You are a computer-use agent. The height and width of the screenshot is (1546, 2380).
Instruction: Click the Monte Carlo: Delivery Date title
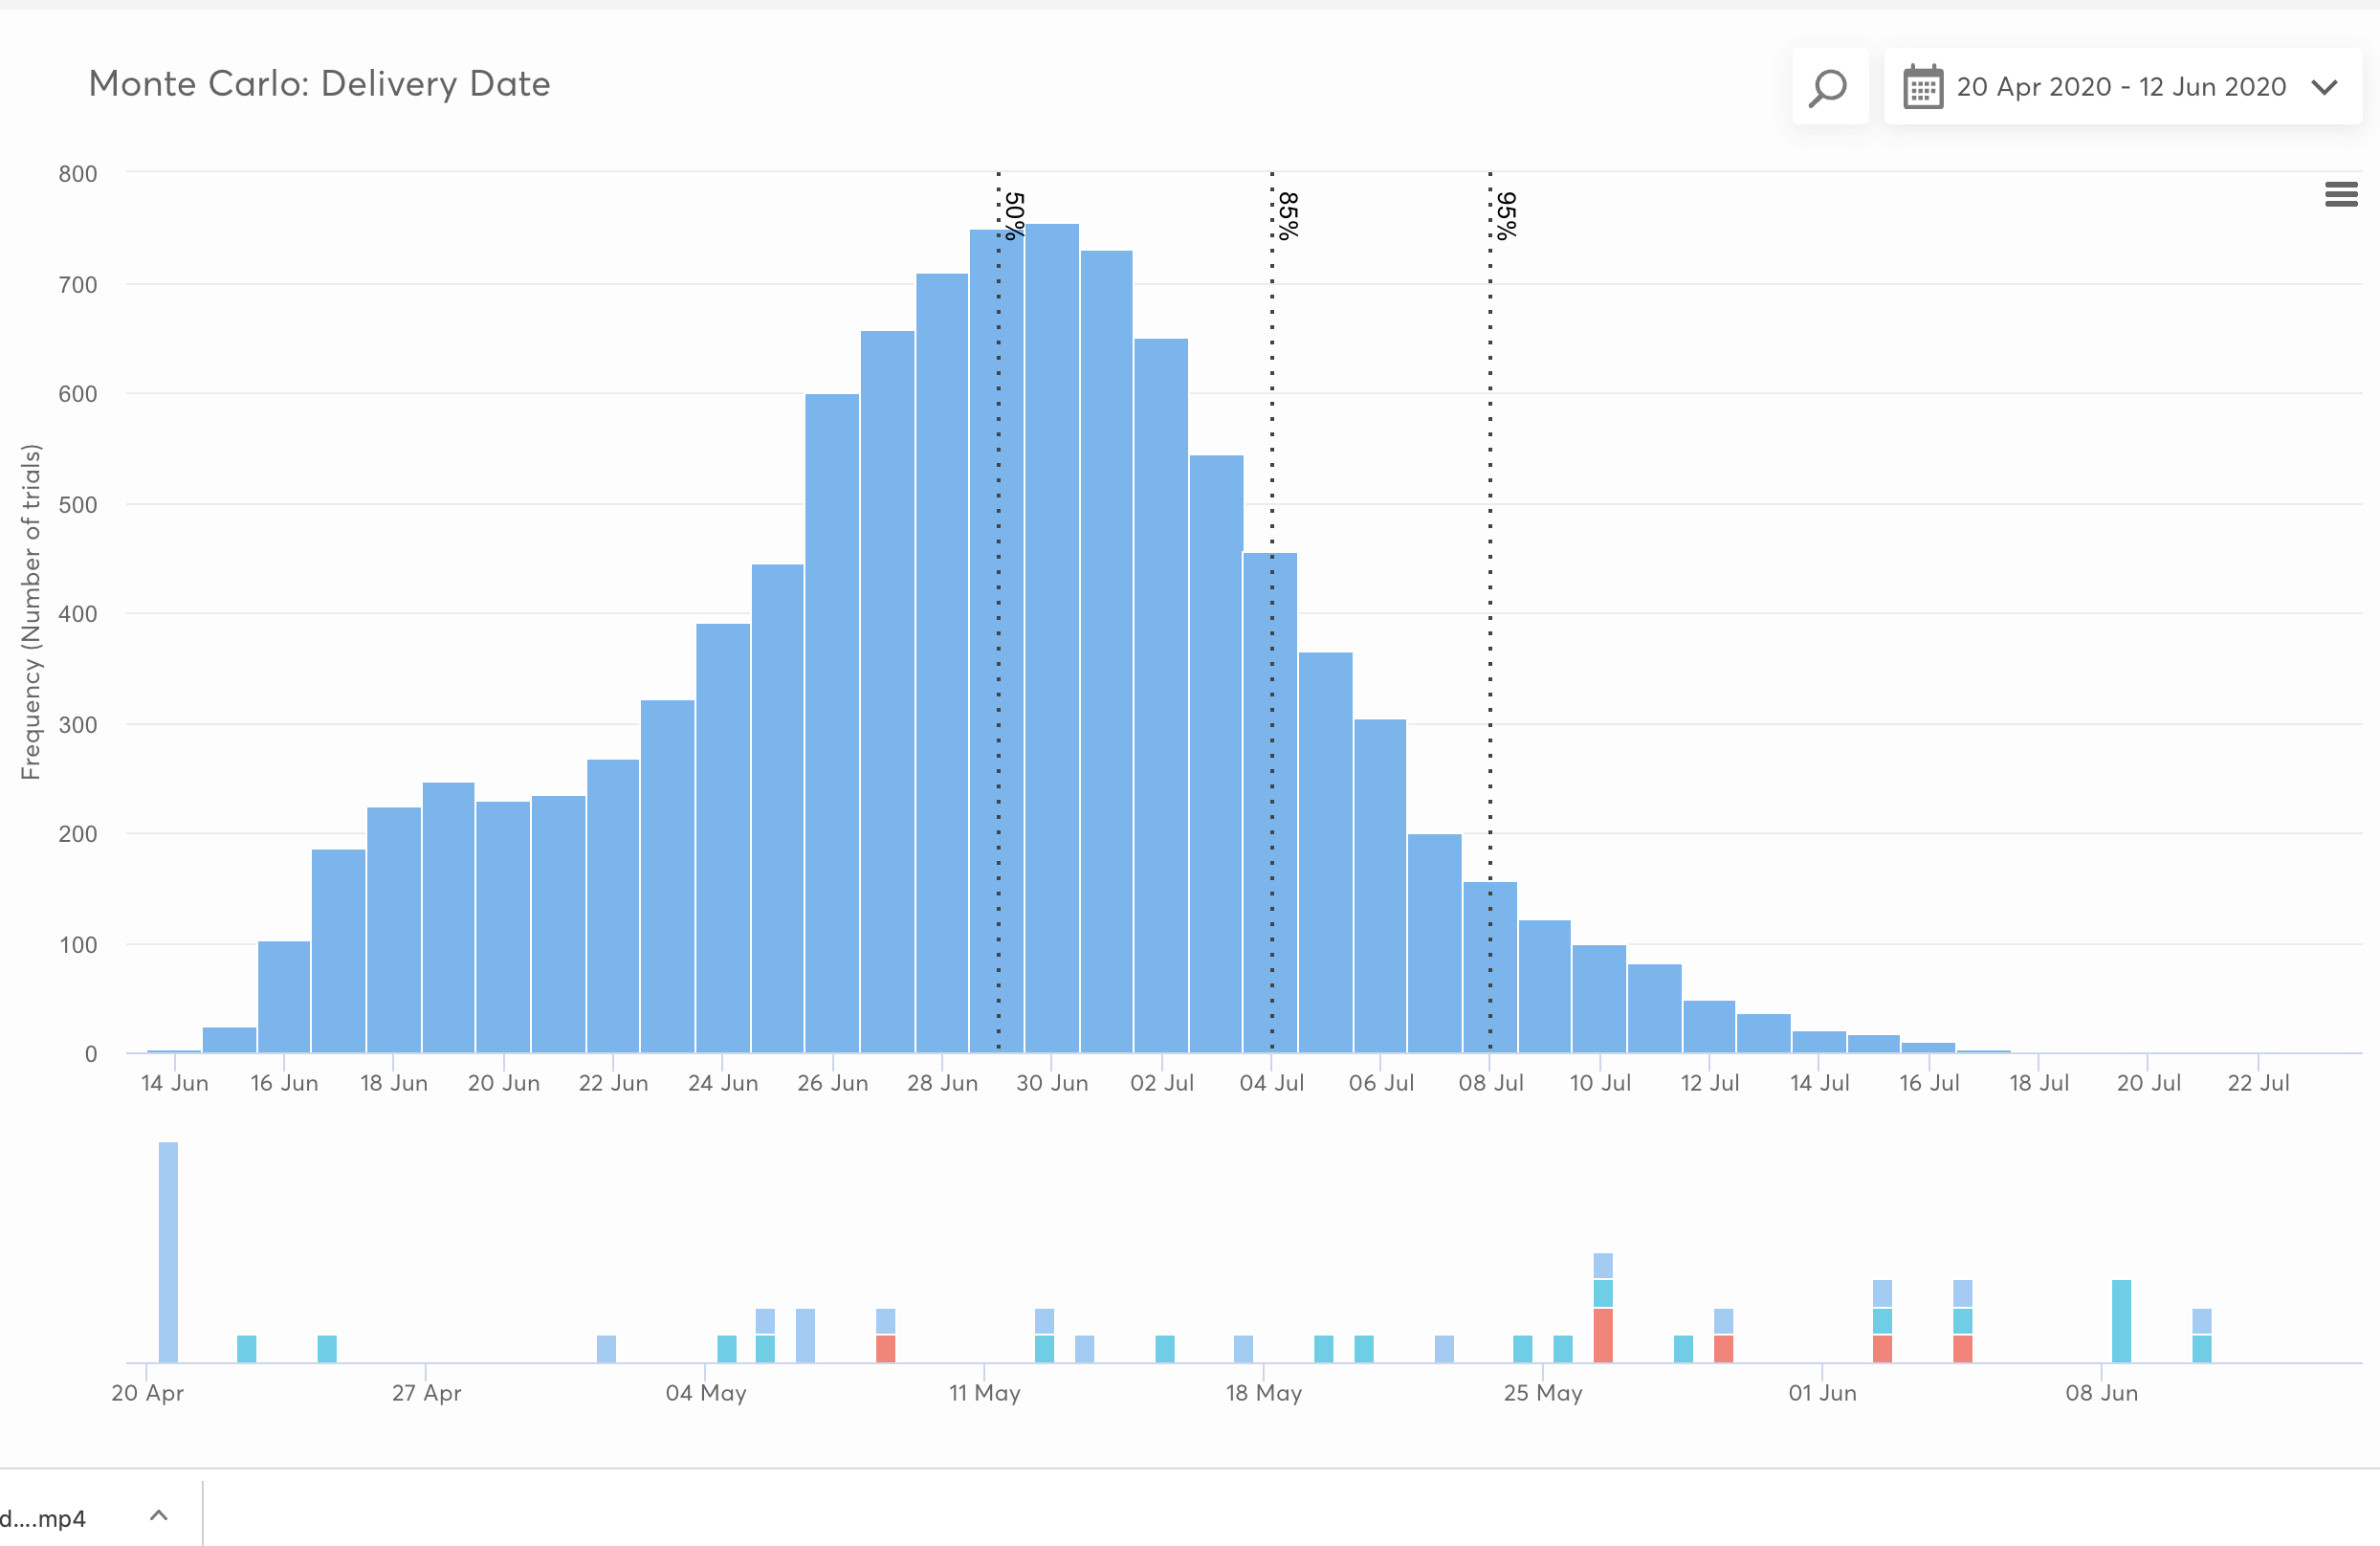(x=319, y=84)
